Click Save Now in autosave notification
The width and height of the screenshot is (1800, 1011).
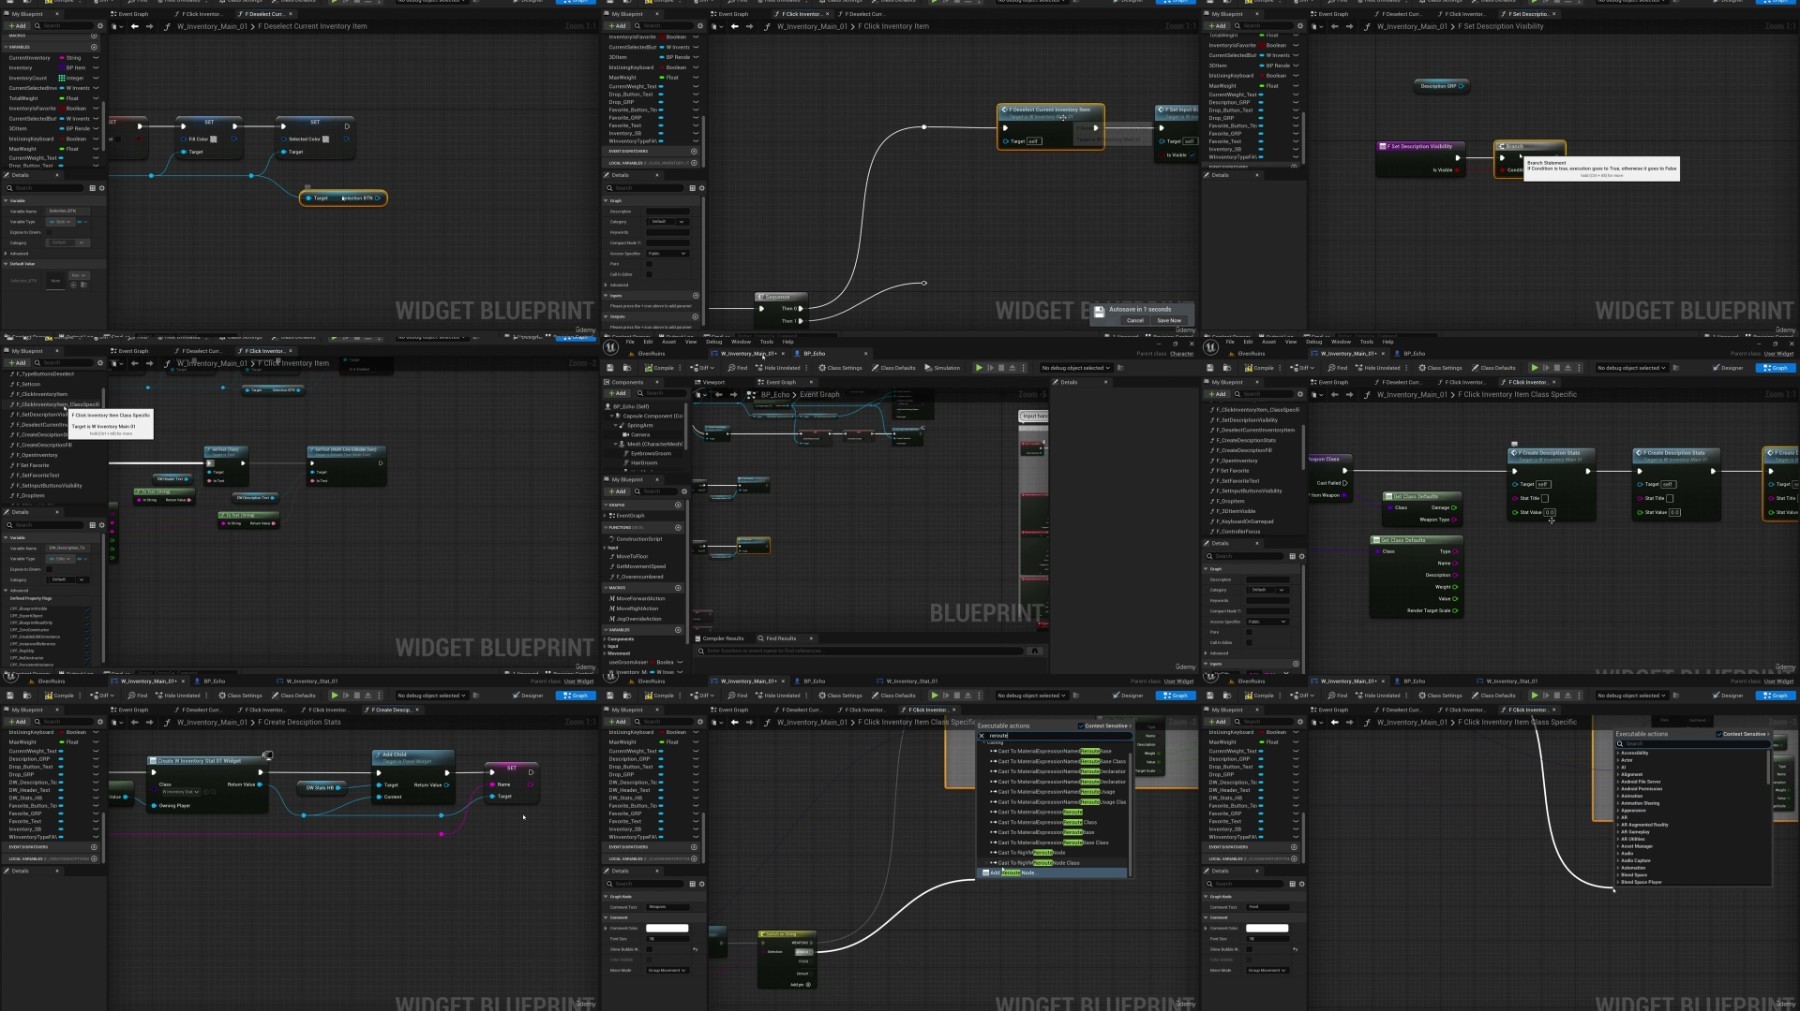pyautogui.click(x=1168, y=321)
